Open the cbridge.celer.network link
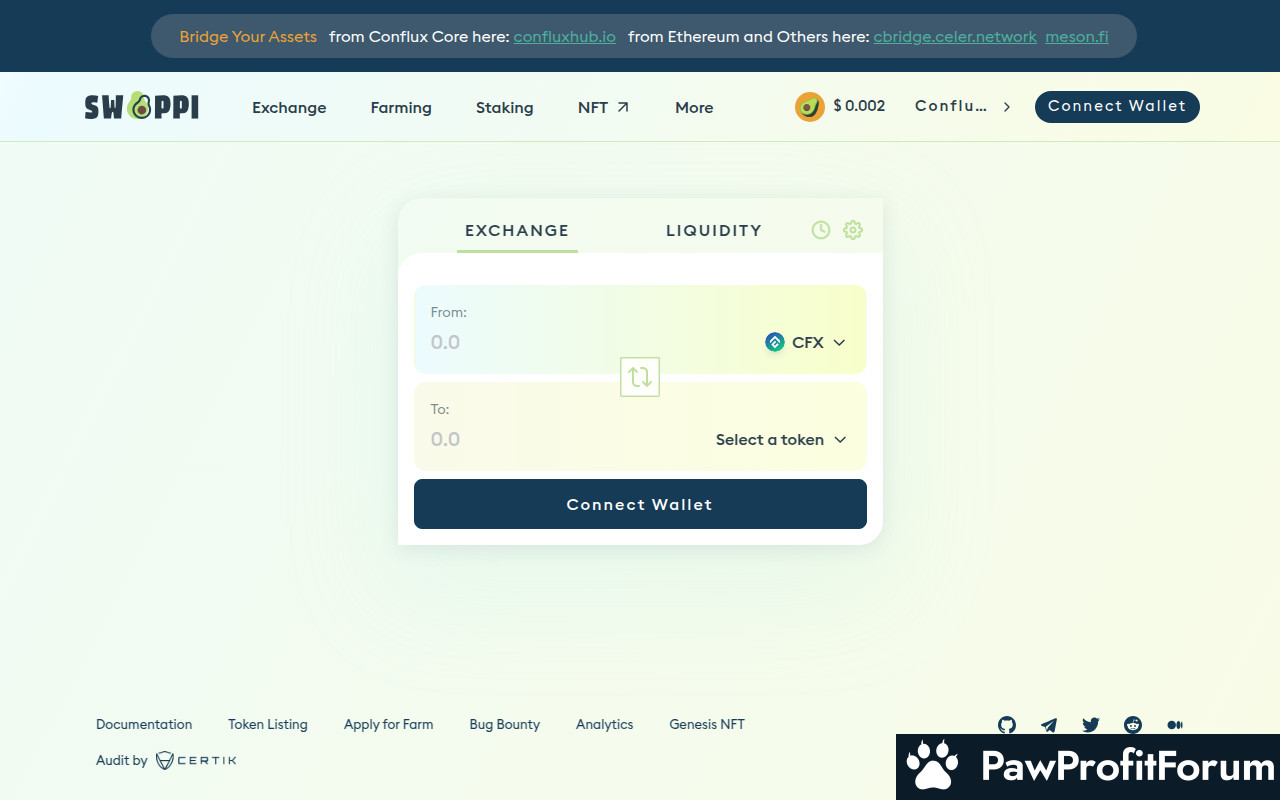 click(x=955, y=37)
